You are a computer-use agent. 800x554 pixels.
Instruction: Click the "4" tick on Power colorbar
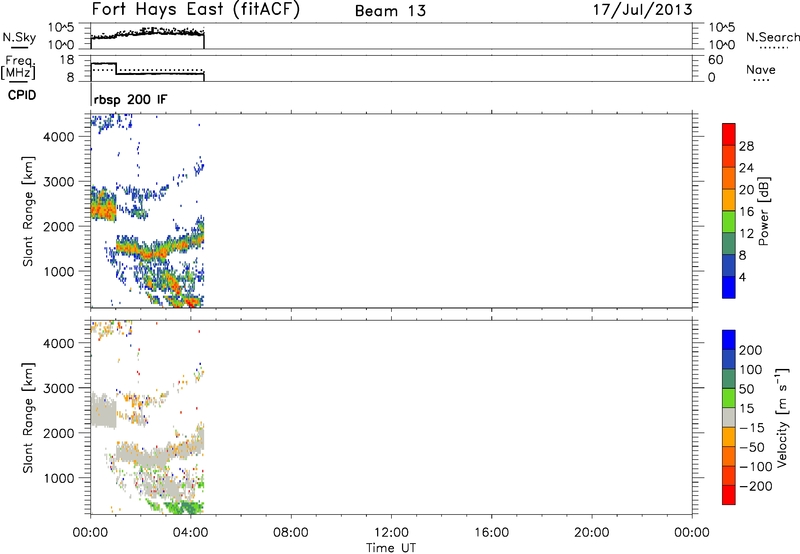[x=743, y=277]
